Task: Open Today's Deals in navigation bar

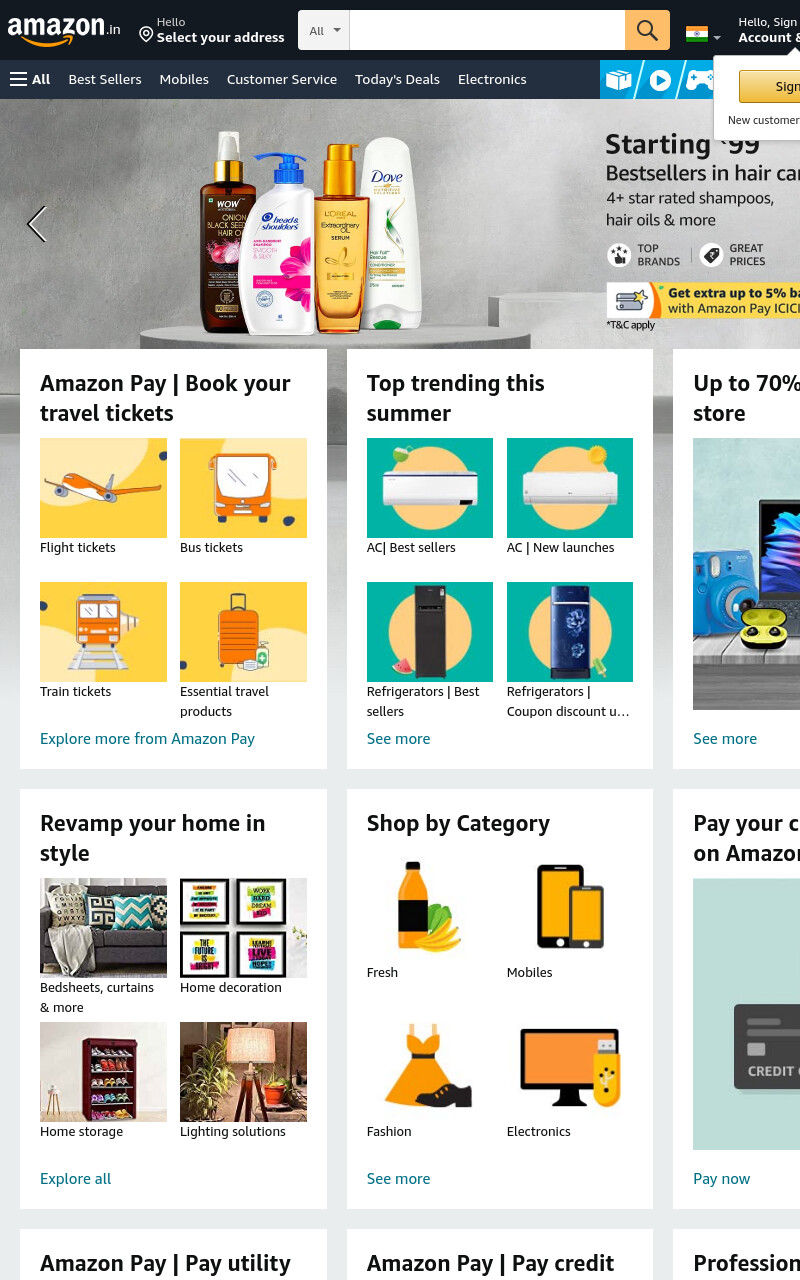Action: point(397,79)
